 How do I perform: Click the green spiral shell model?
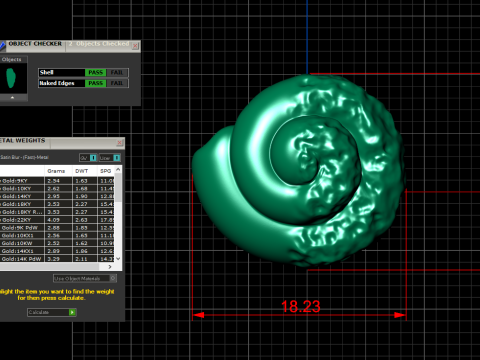pos(298,171)
